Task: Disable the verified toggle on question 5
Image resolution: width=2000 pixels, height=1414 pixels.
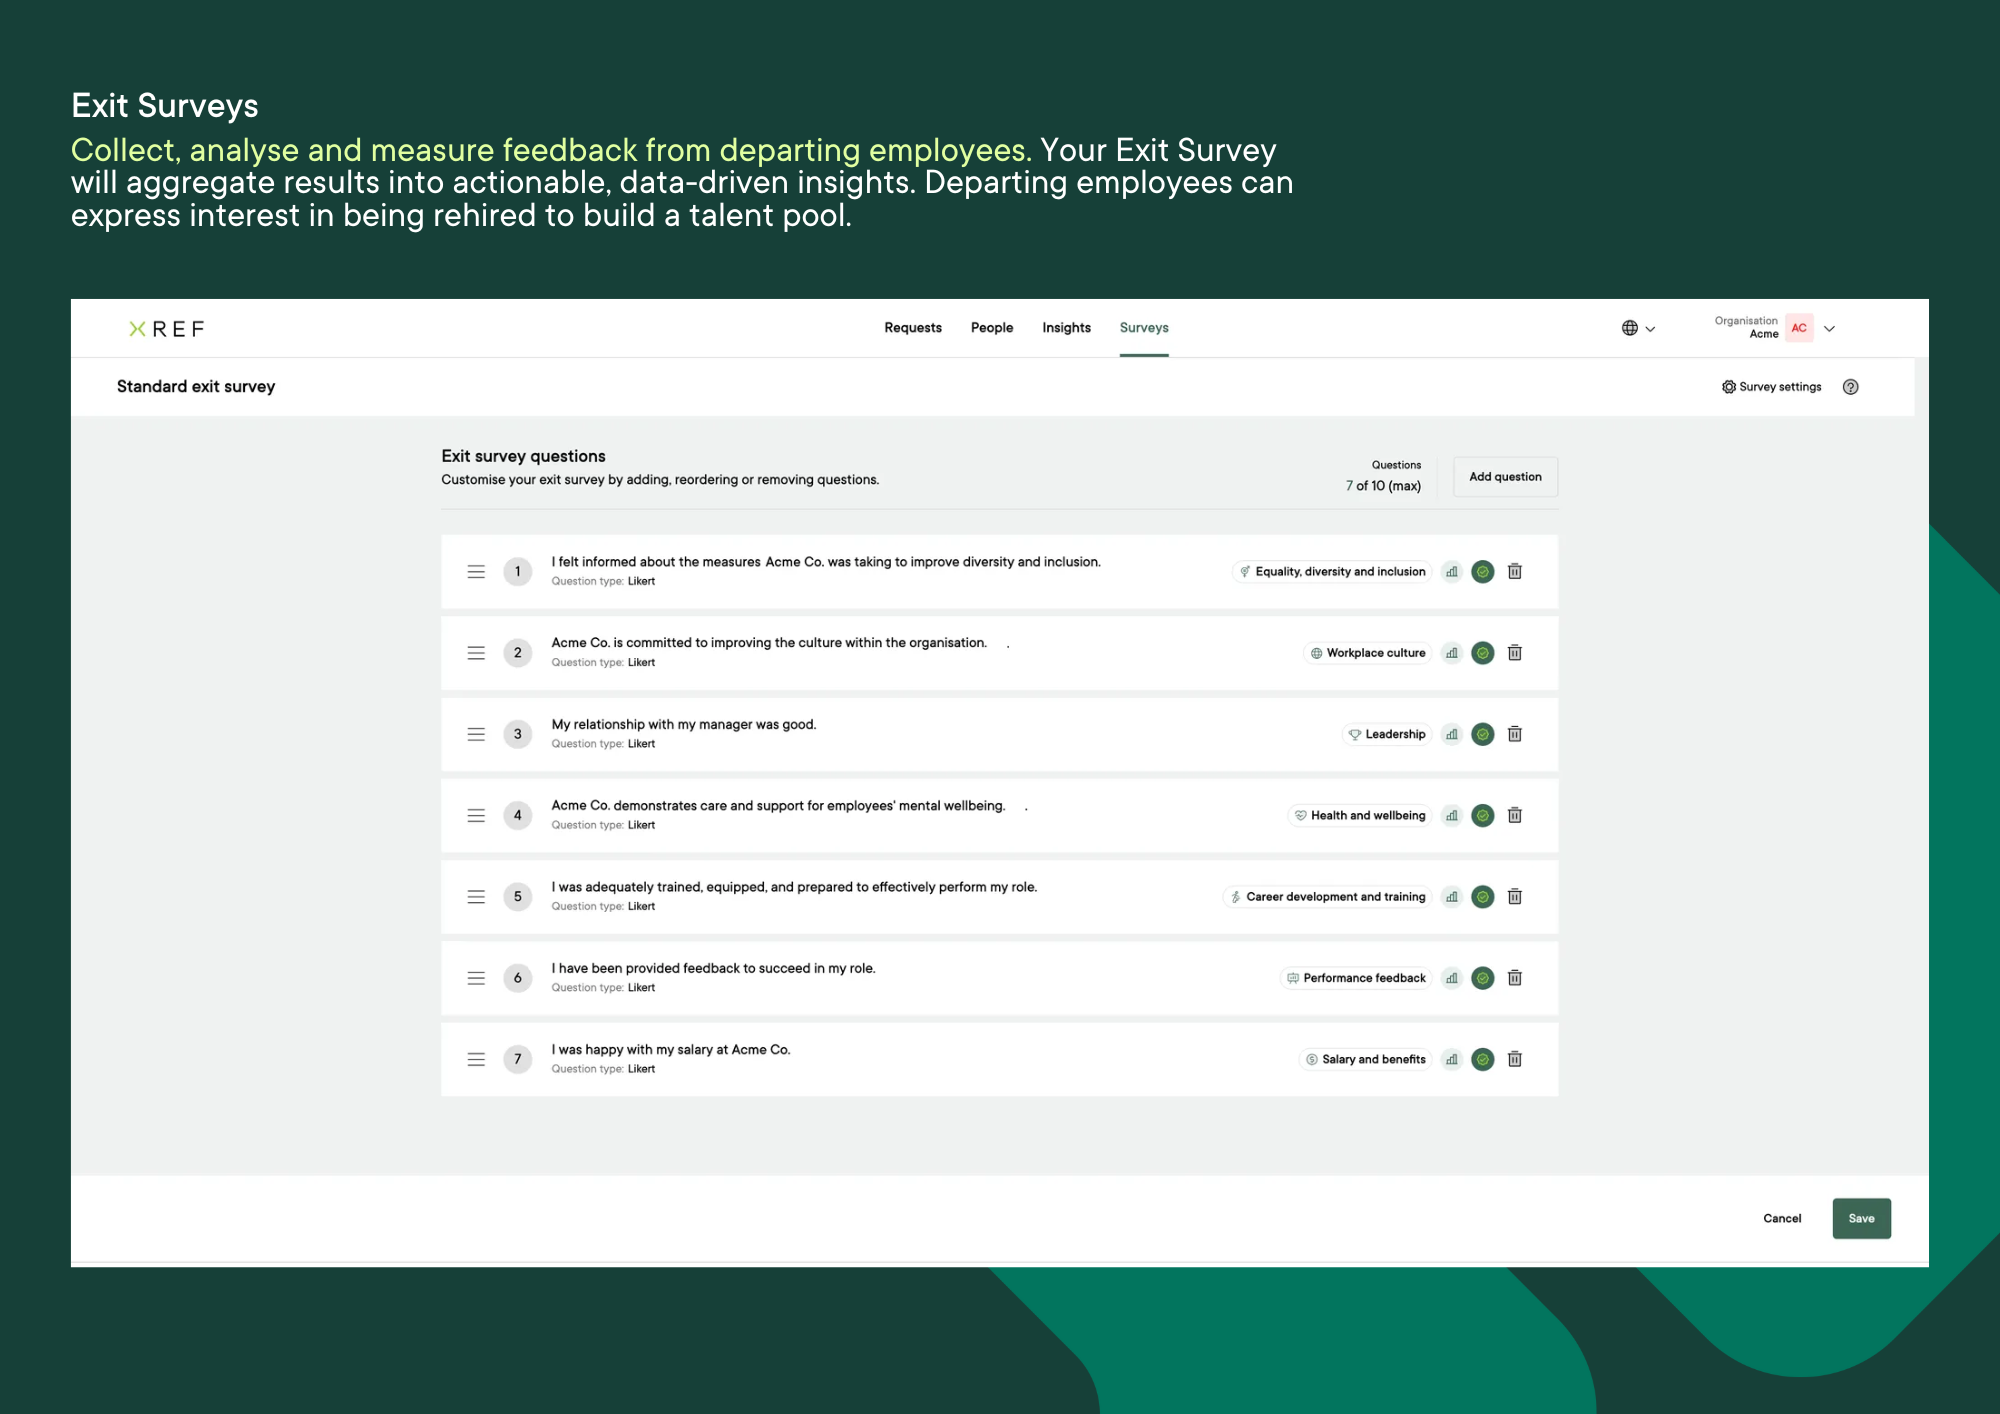Action: (x=1483, y=896)
